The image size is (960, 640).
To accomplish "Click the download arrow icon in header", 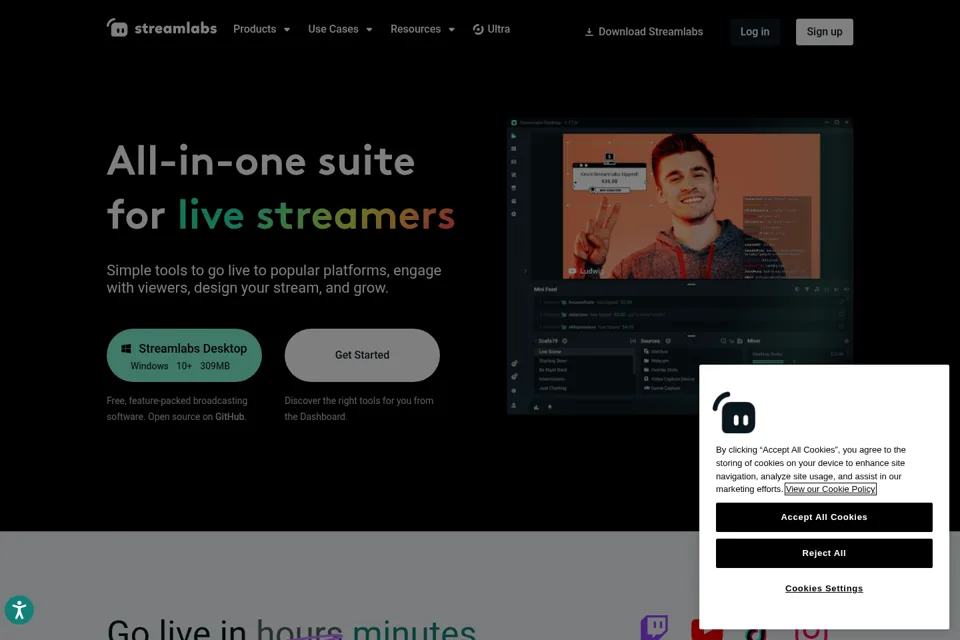I will click(x=589, y=32).
